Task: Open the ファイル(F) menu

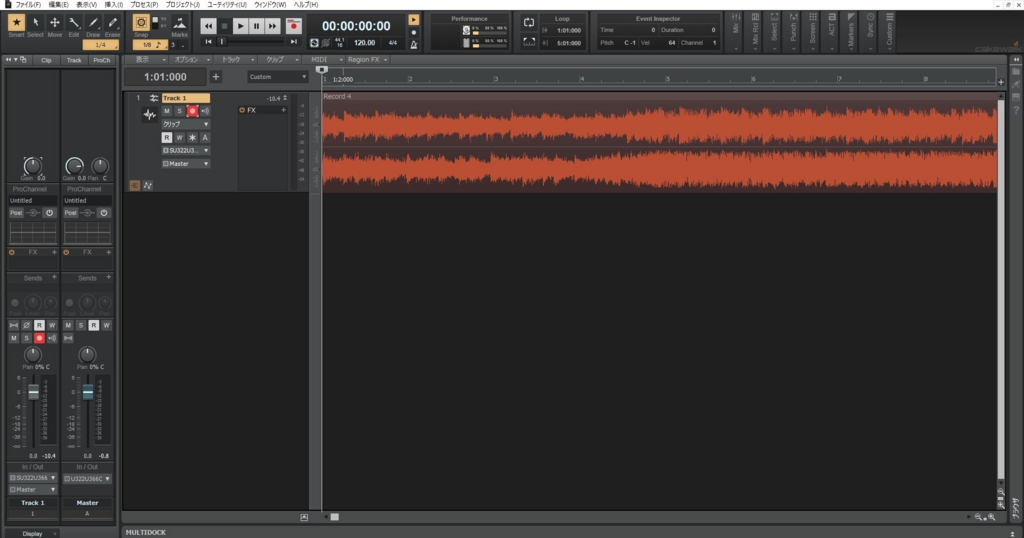Action: (x=28, y=5)
